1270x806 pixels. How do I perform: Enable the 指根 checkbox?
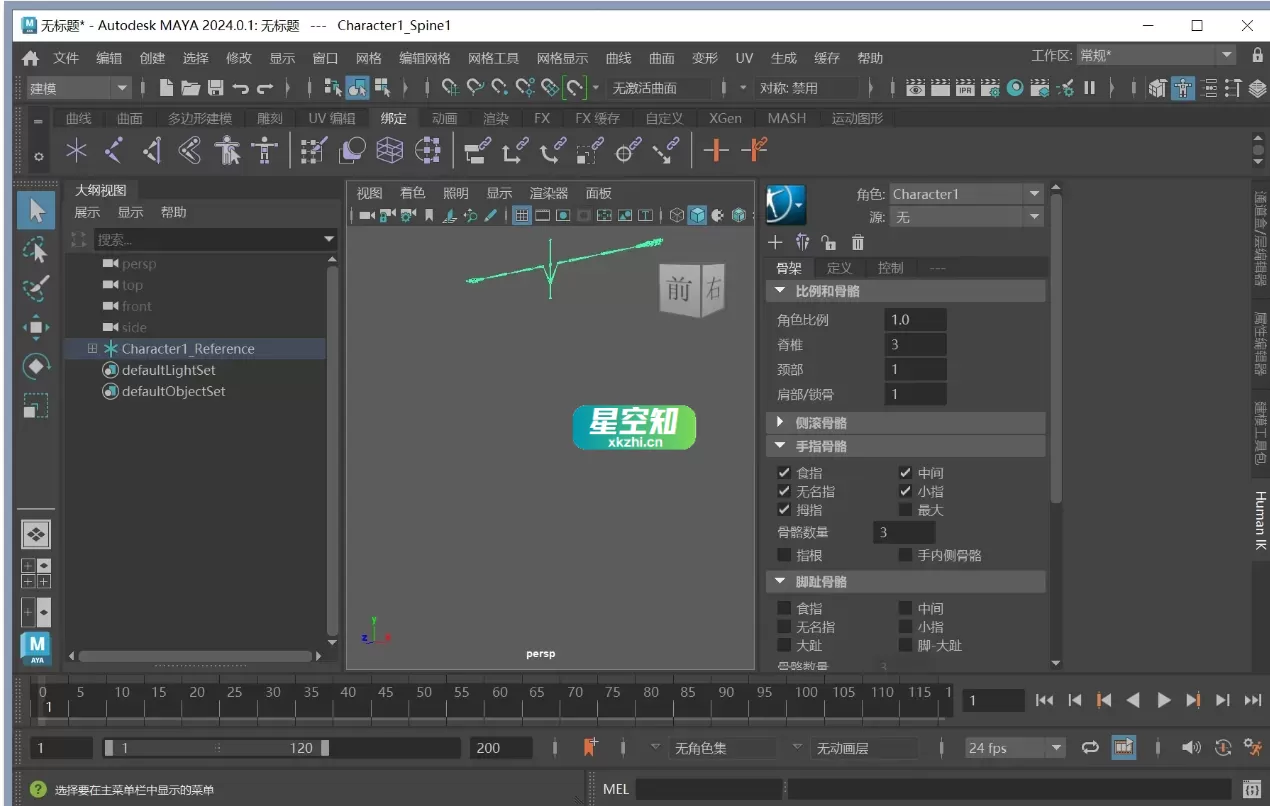[785, 555]
